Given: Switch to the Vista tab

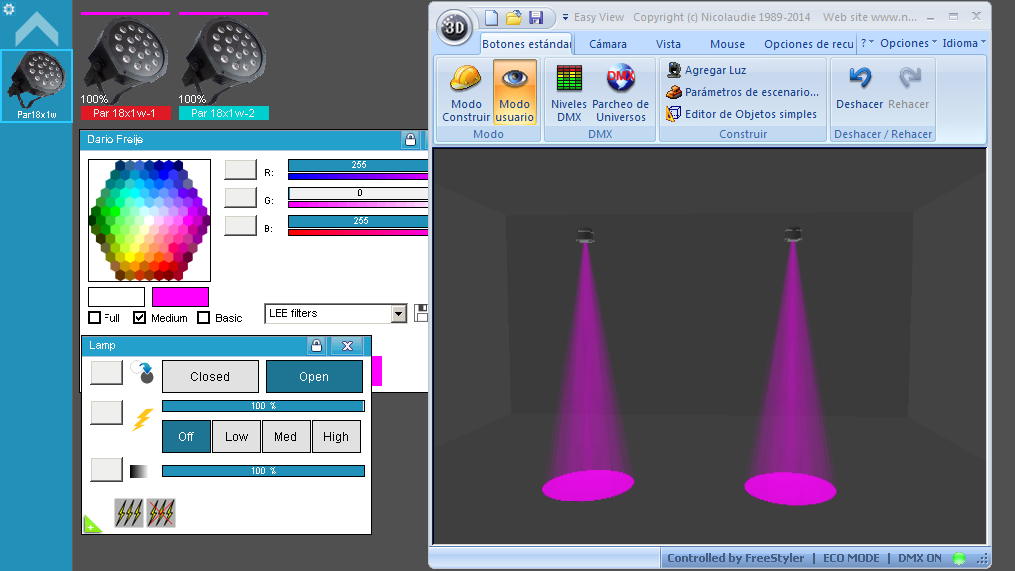Looking at the screenshot, I should tap(668, 44).
